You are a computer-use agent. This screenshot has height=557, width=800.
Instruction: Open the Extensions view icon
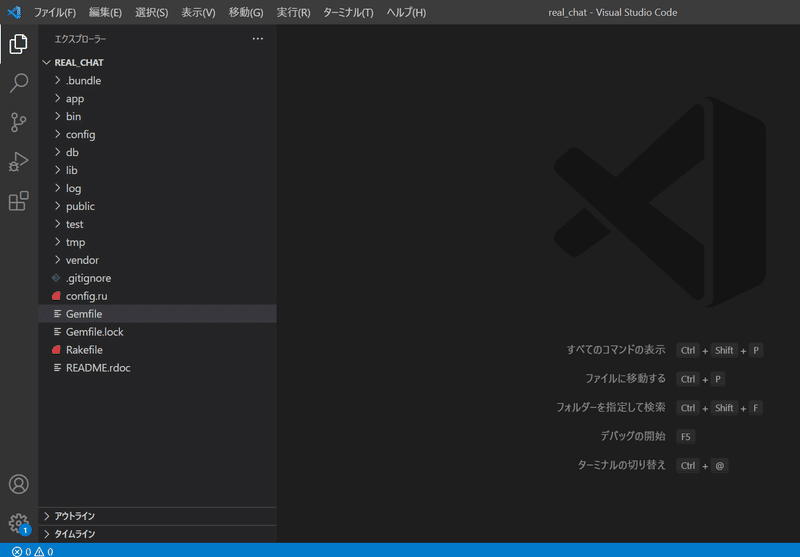click(x=18, y=201)
